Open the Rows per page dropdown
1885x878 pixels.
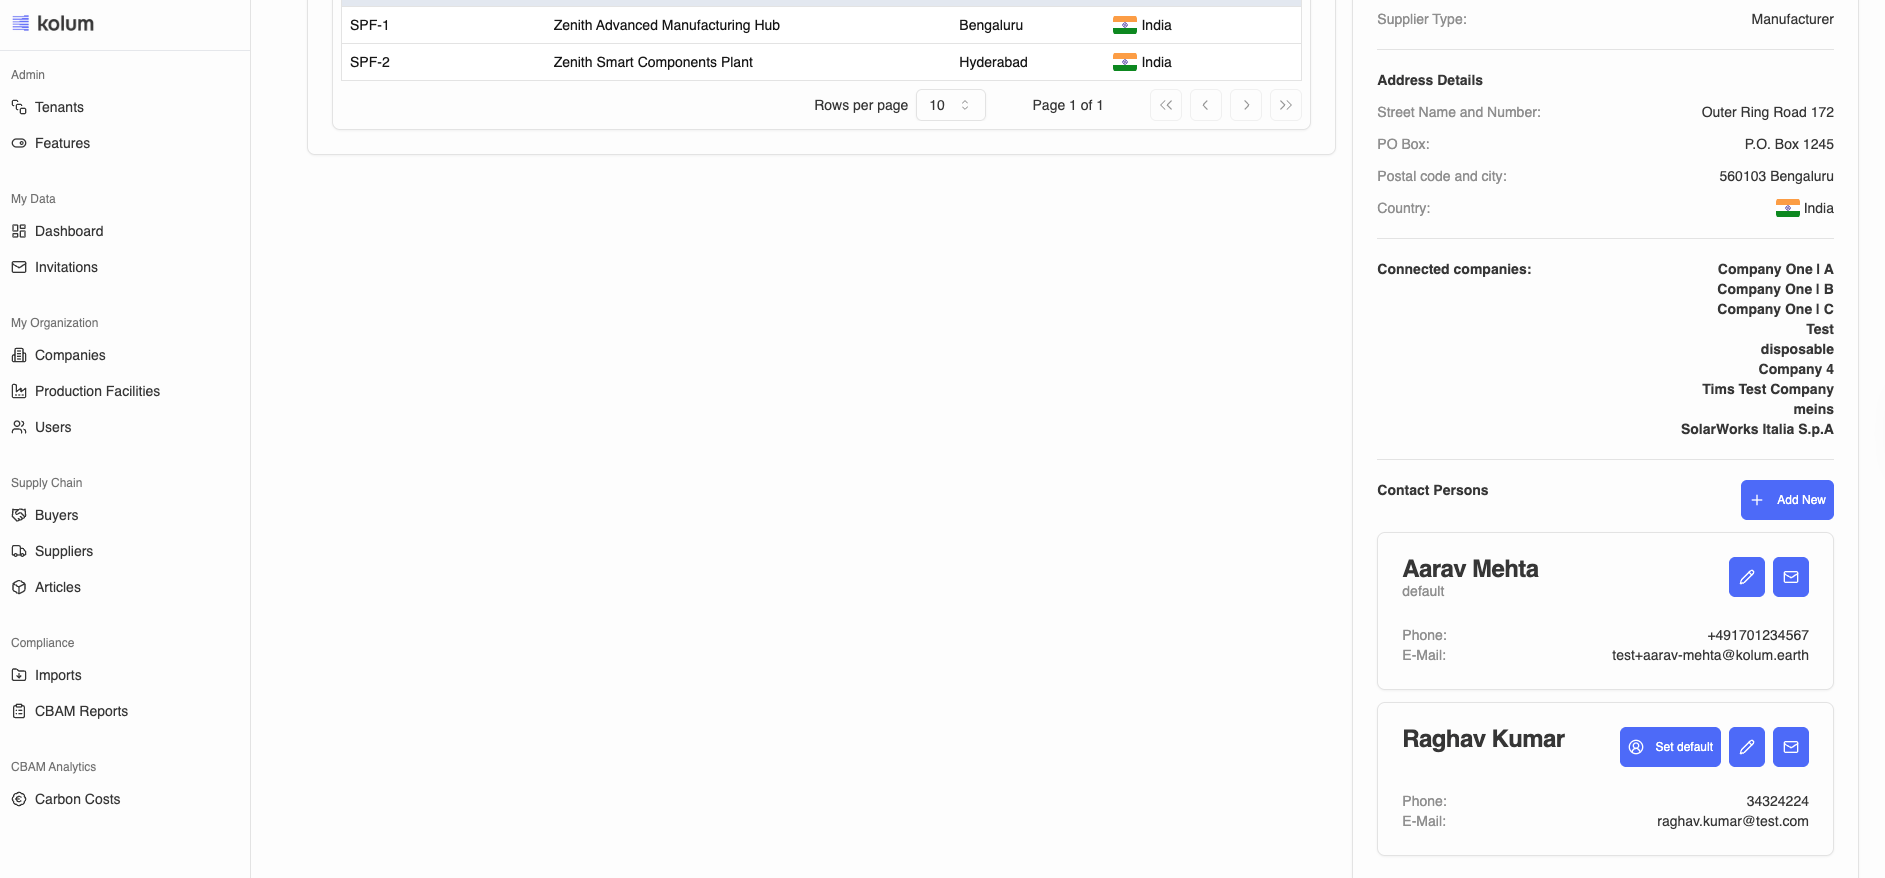(x=950, y=105)
